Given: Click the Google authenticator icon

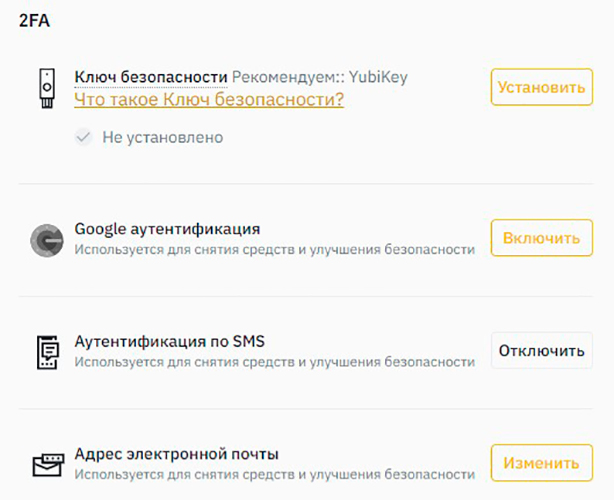Looking at the screenshot, I should point(47,240).
